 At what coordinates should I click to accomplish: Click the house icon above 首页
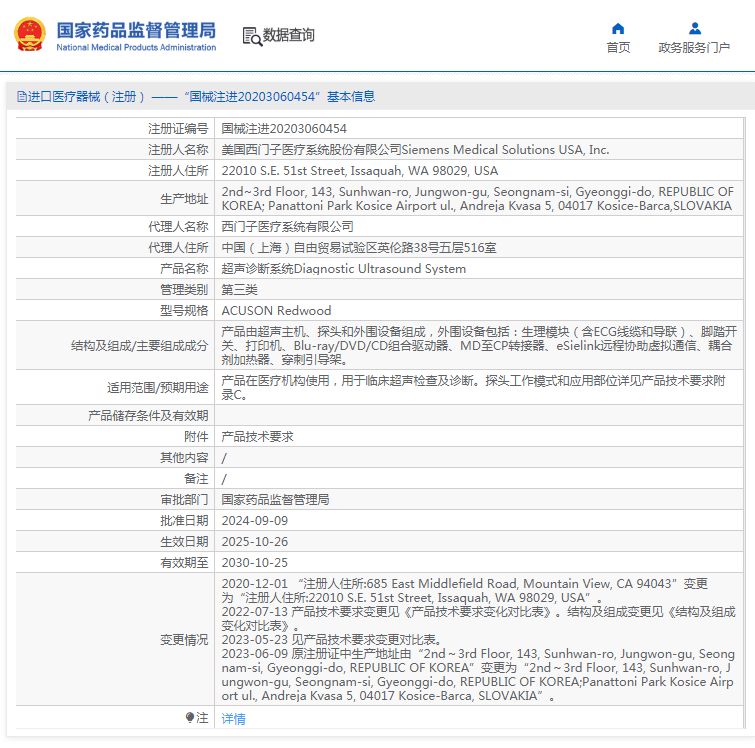click(618, 28)
